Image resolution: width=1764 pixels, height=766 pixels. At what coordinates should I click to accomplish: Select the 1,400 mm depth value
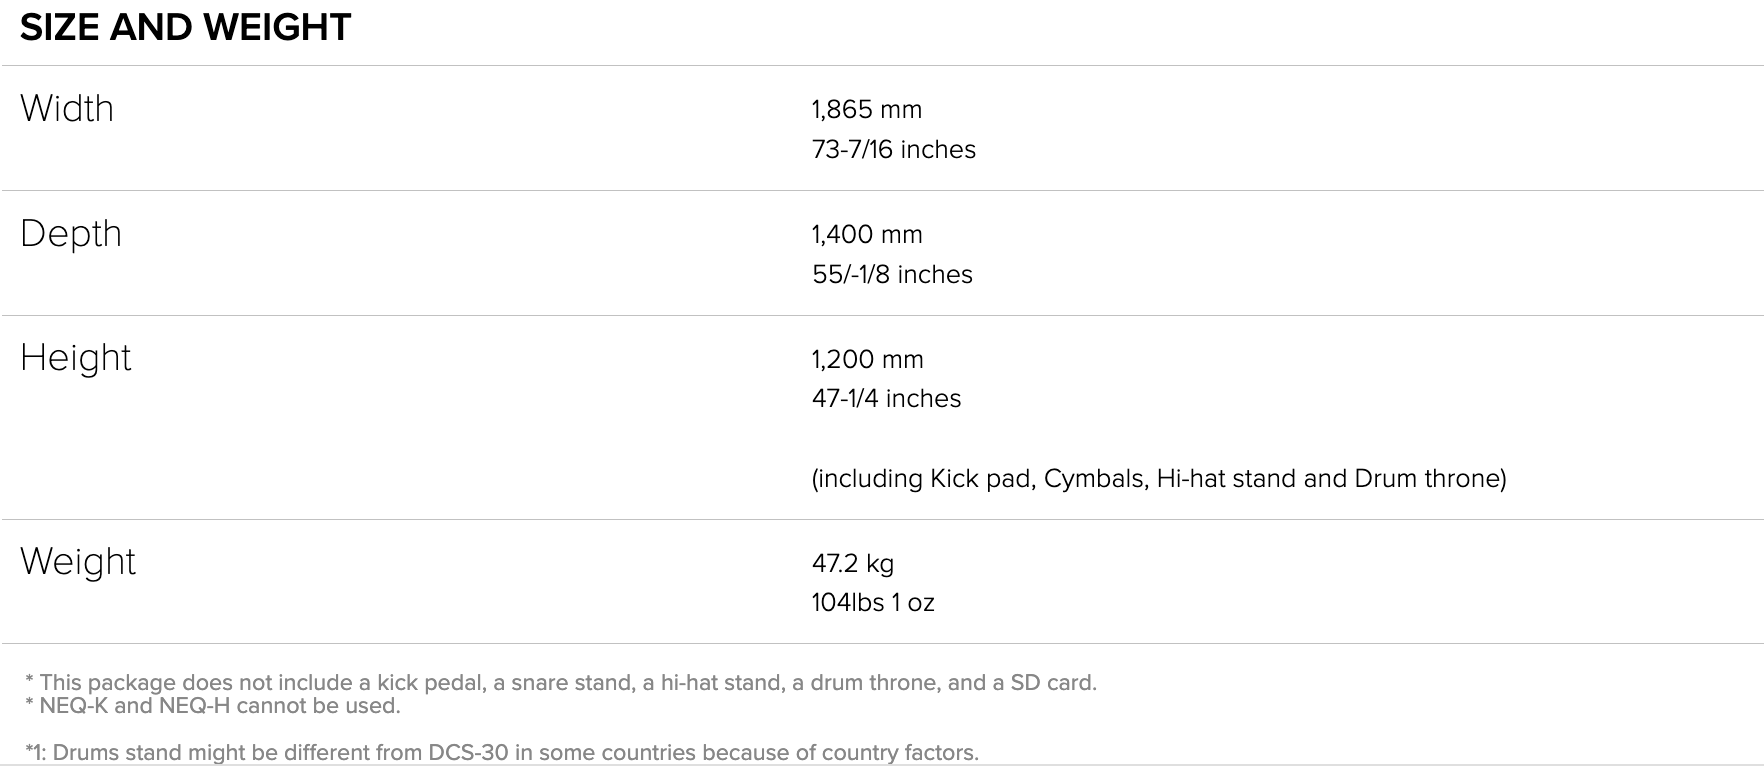tap(866, 234)
